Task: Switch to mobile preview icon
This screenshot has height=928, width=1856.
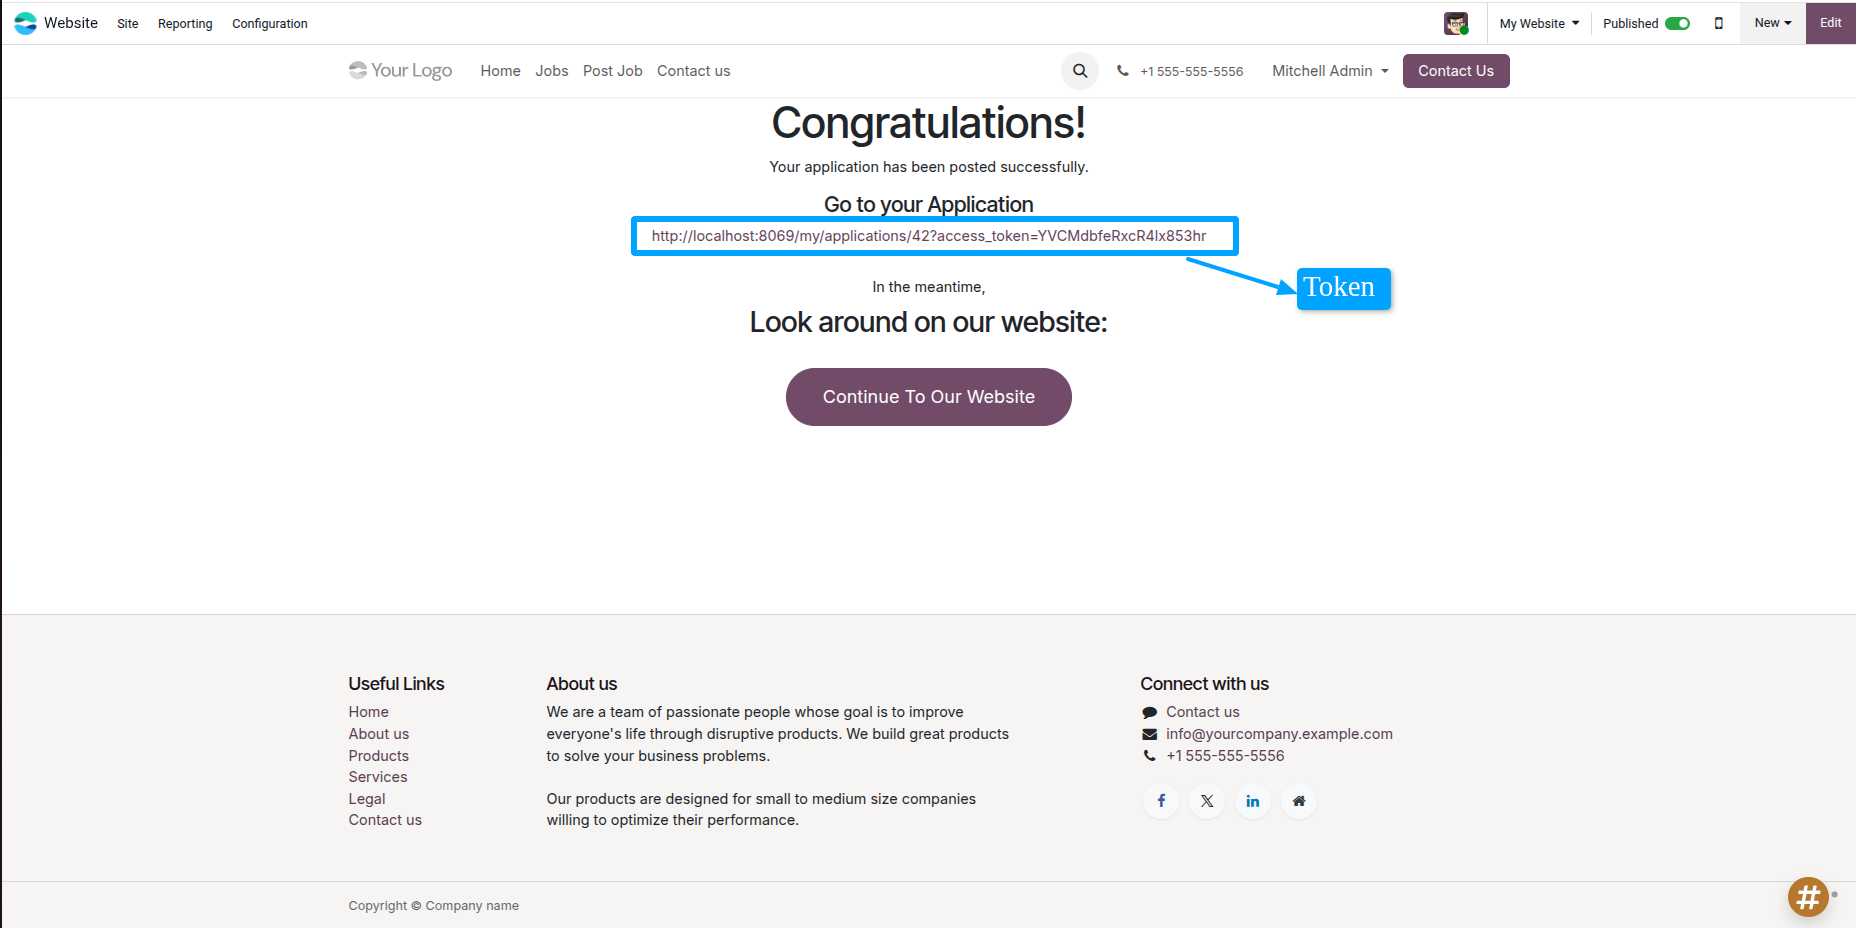Action: pos(1719,23)
